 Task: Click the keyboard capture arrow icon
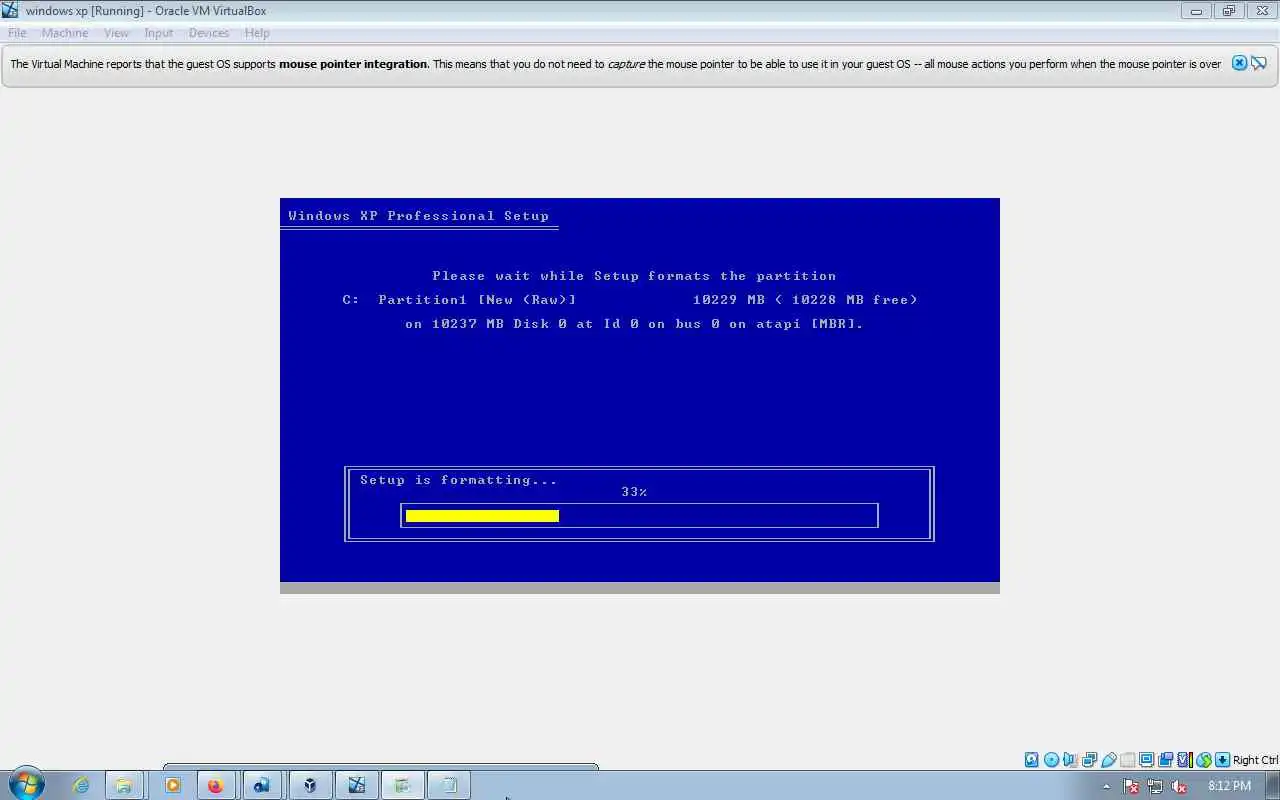pyautogui.click(x=1222, y=760)
